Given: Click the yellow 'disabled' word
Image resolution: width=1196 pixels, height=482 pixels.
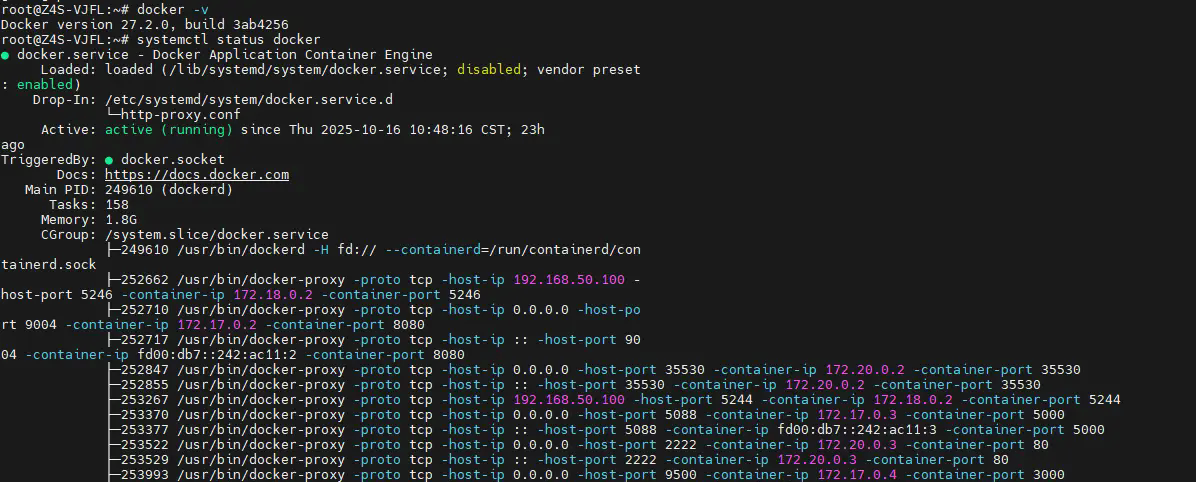Looking at the screenshot, I should click(x=489, y=69).
